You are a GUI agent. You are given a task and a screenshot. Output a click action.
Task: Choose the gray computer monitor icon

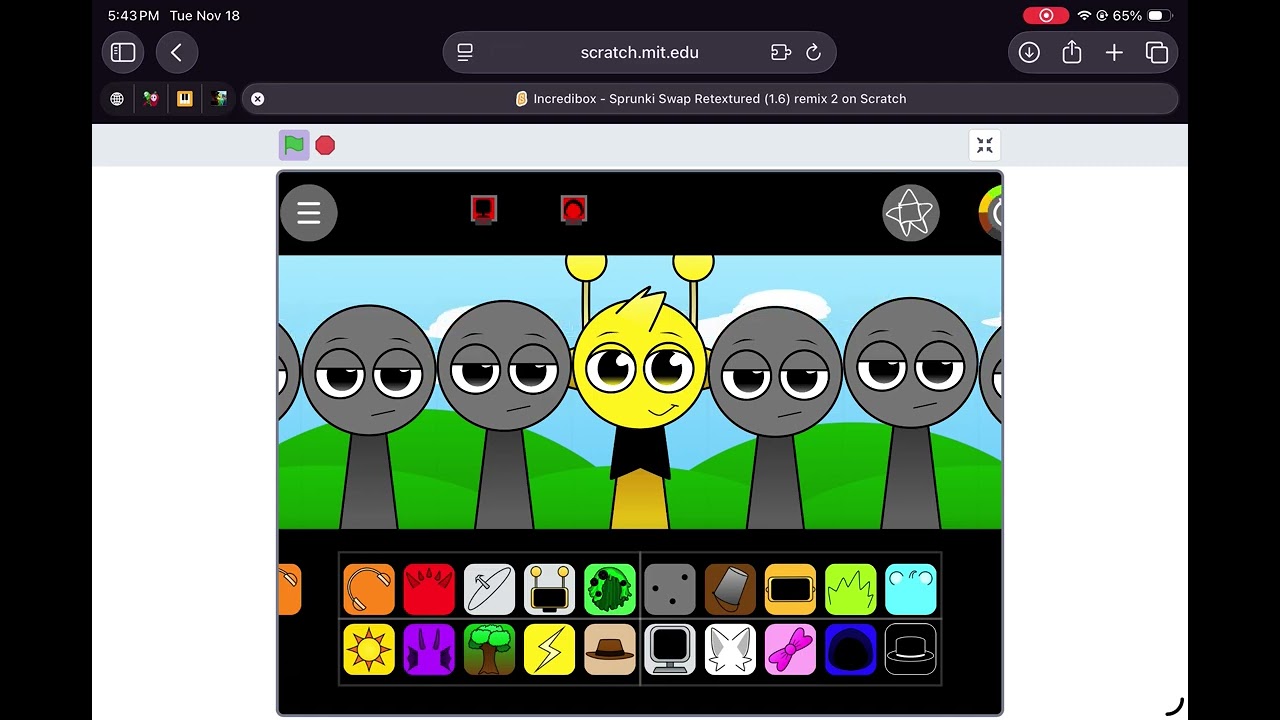click(670, 649)
